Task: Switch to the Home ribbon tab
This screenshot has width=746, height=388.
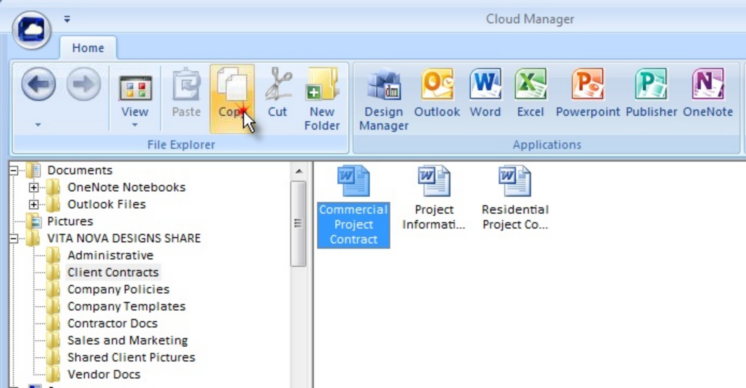Action: (88, 48)
